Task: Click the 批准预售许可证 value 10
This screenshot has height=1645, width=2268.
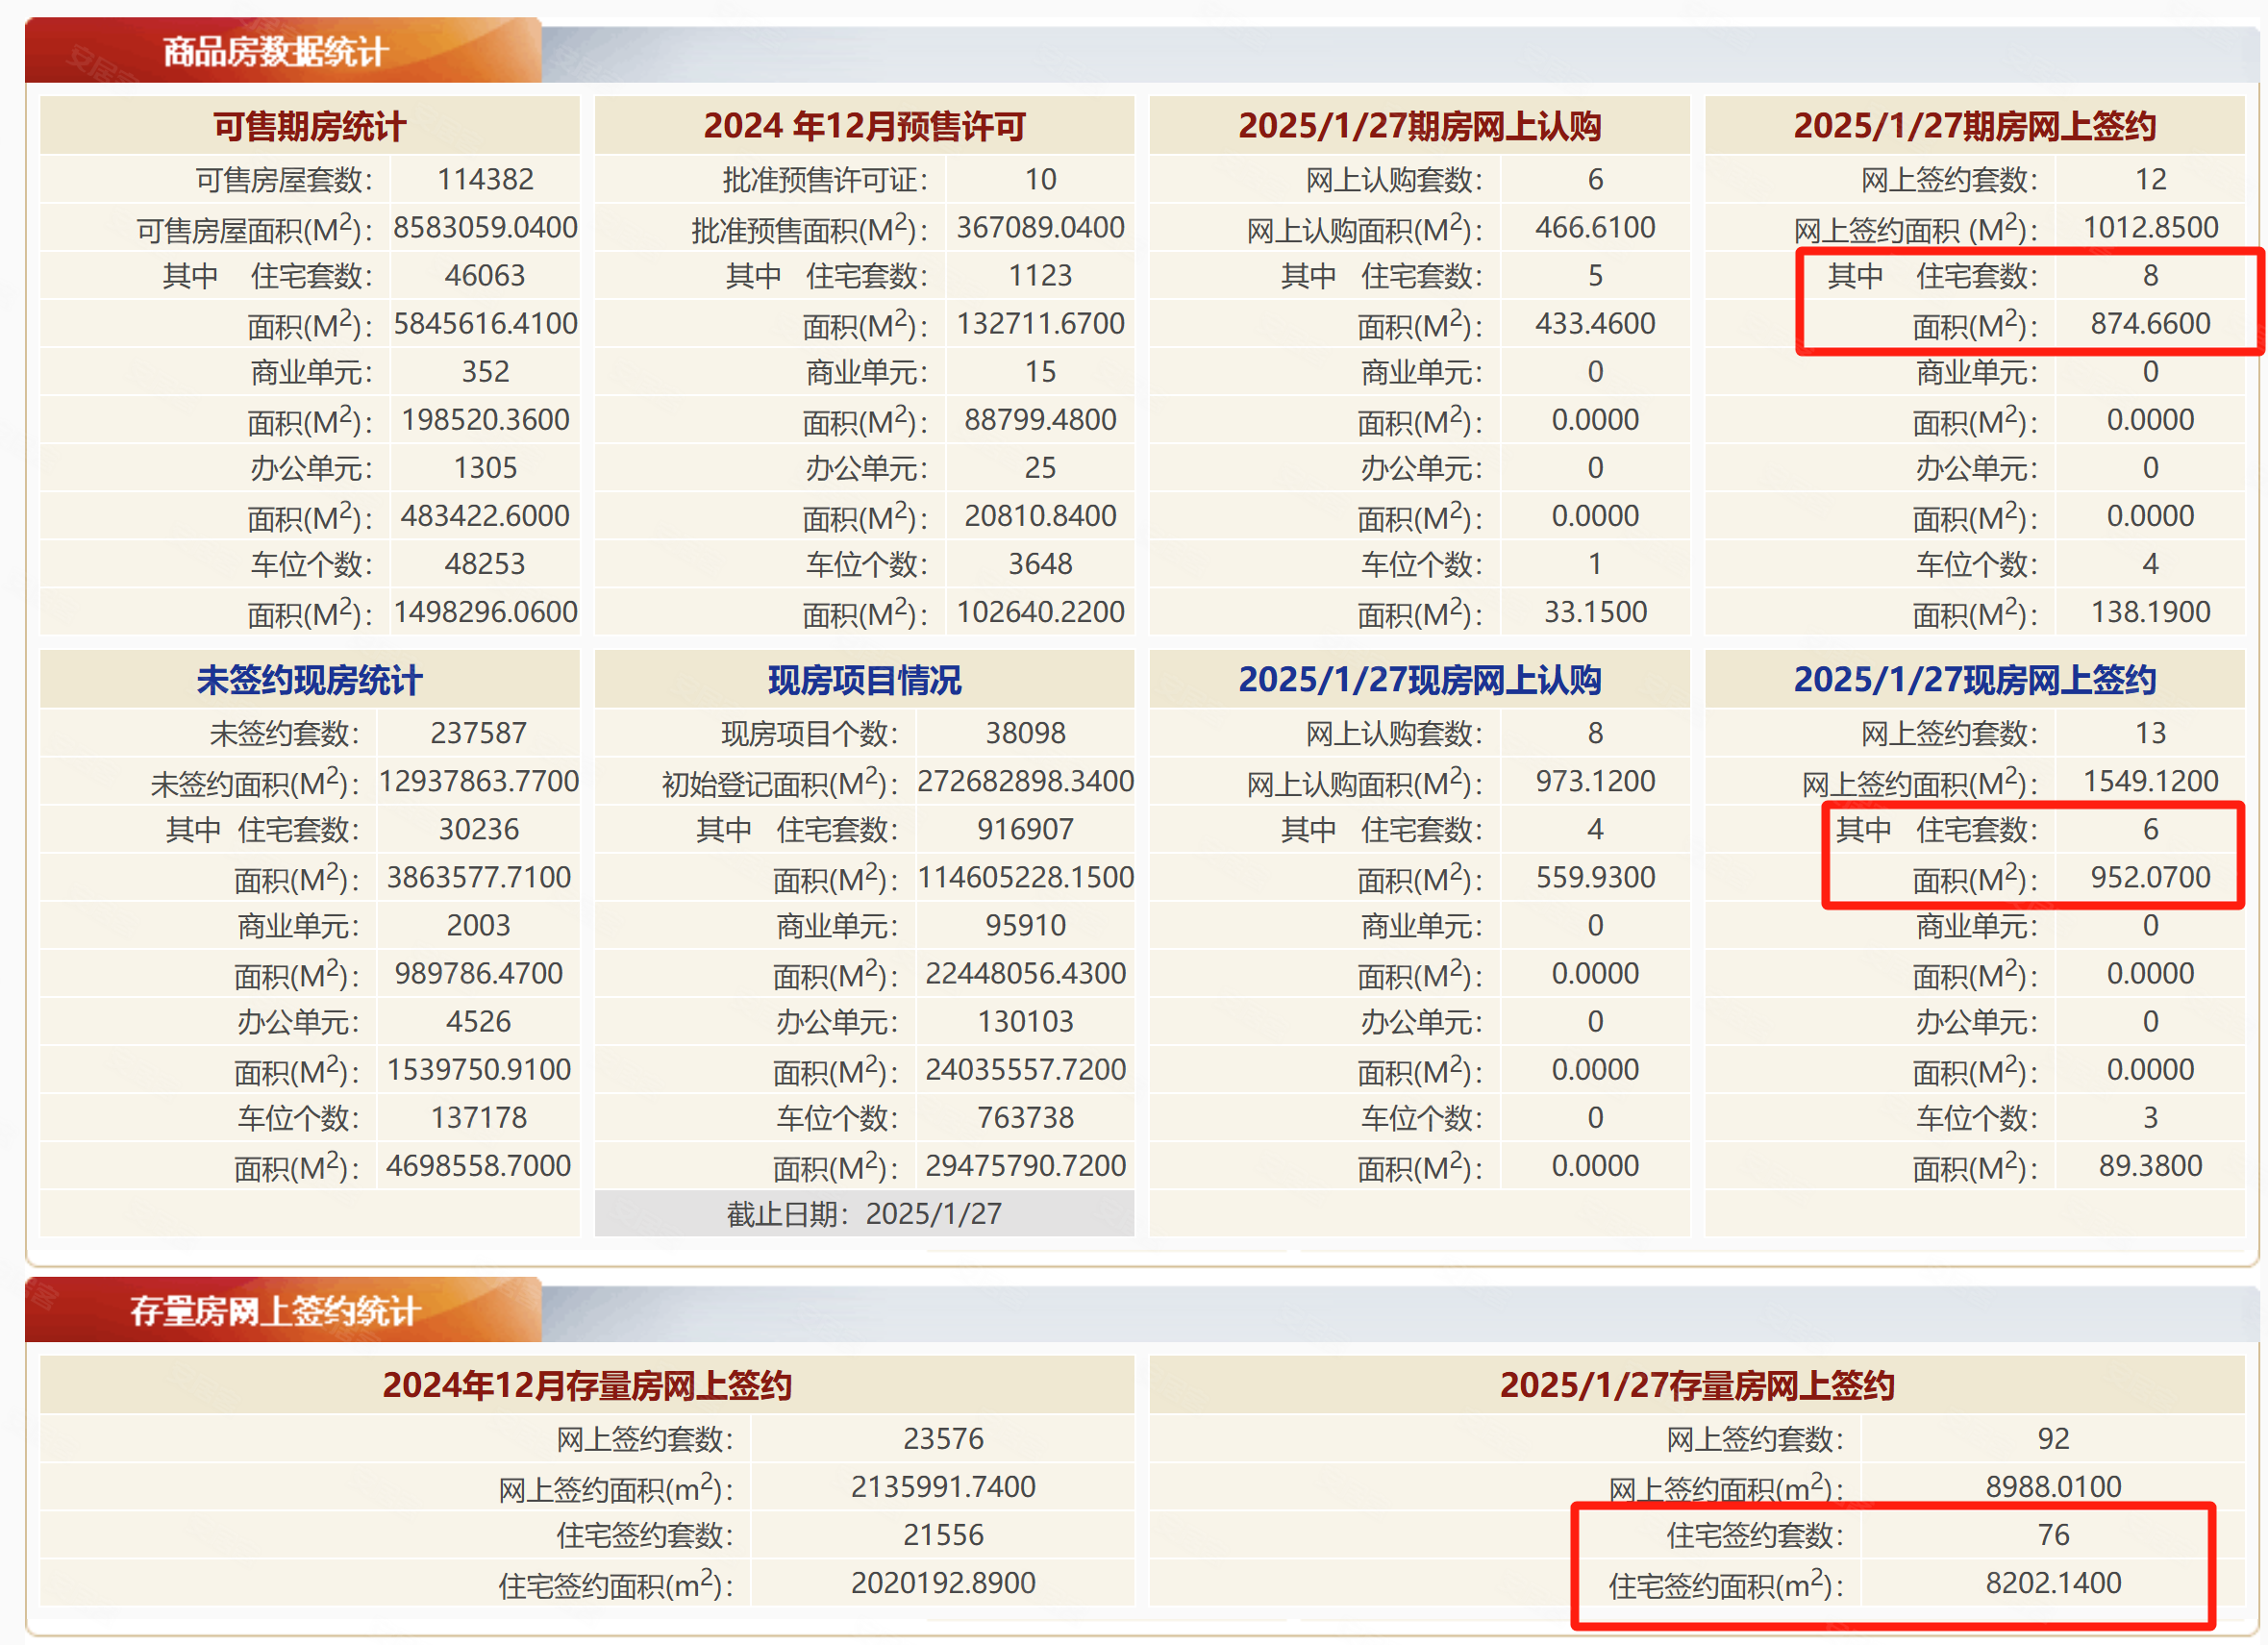Action: 1040,179
